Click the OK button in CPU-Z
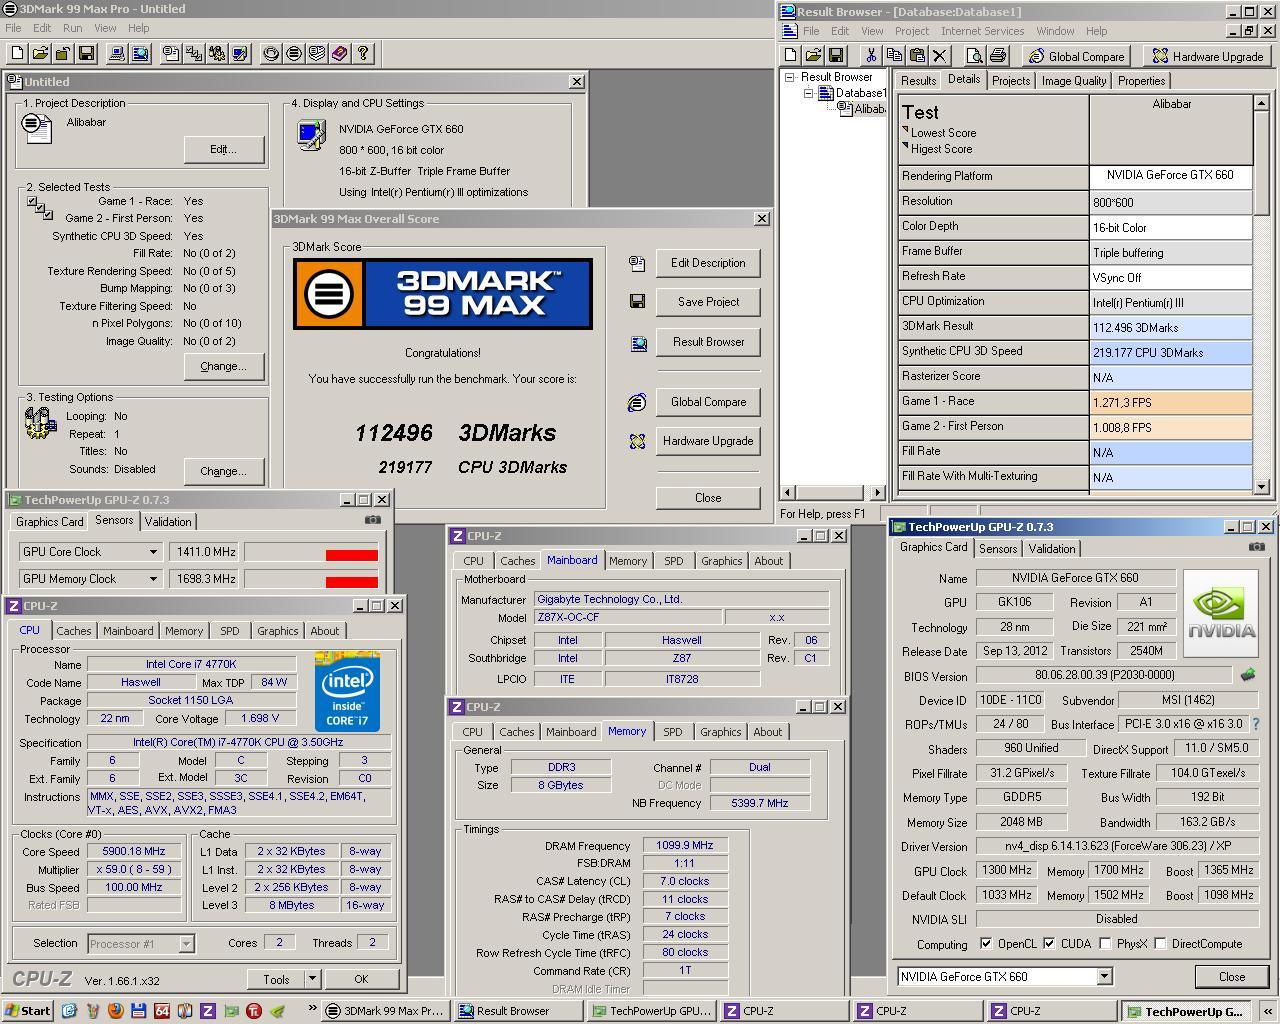 (x=361, y=979)
